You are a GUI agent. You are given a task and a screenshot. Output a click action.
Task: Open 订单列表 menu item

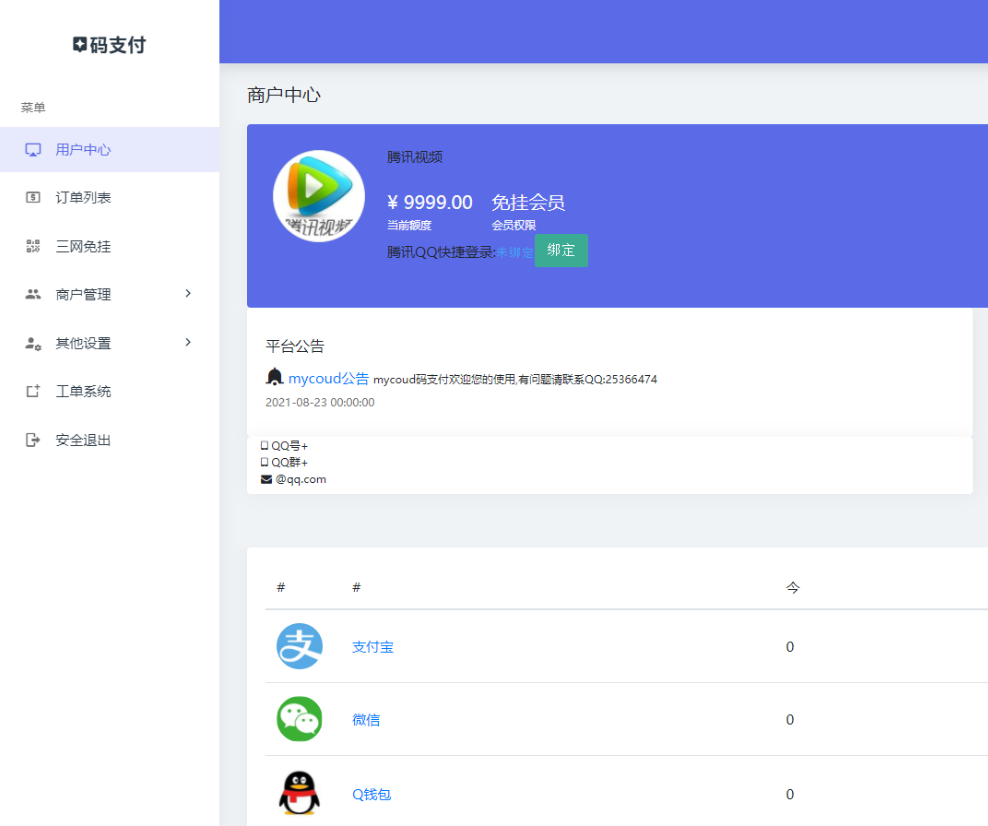110,198
